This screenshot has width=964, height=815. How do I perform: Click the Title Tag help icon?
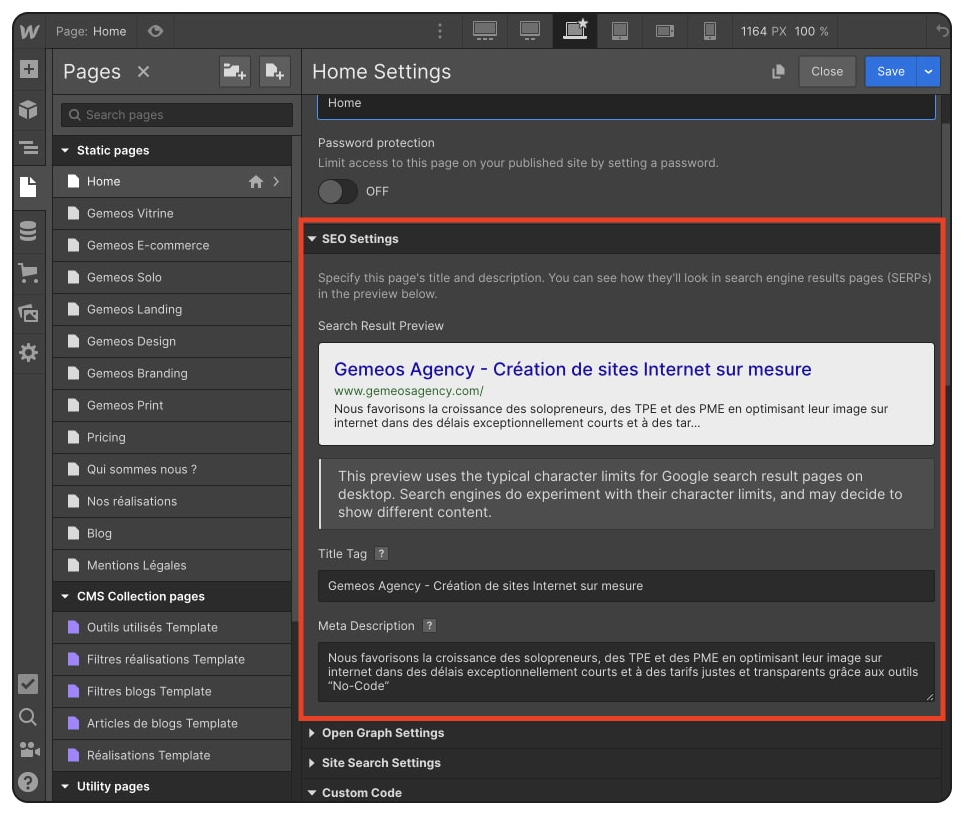tap(381, 553)
